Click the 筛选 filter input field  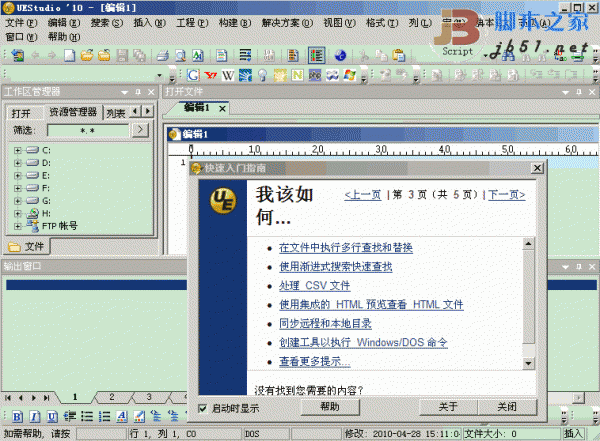tap(88, 131)
